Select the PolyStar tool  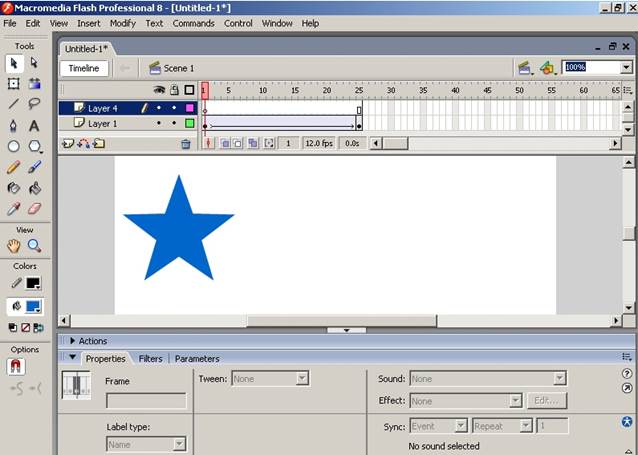[35, 146]
